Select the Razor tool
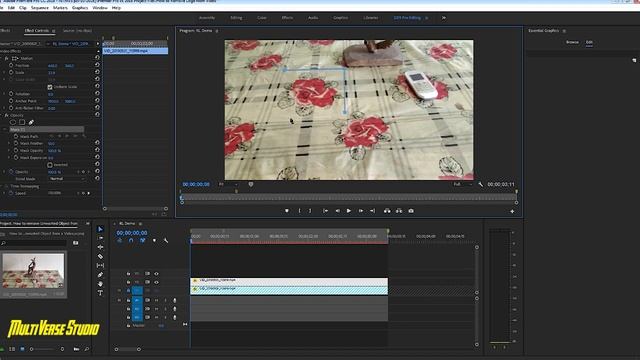 coord(100,256)
